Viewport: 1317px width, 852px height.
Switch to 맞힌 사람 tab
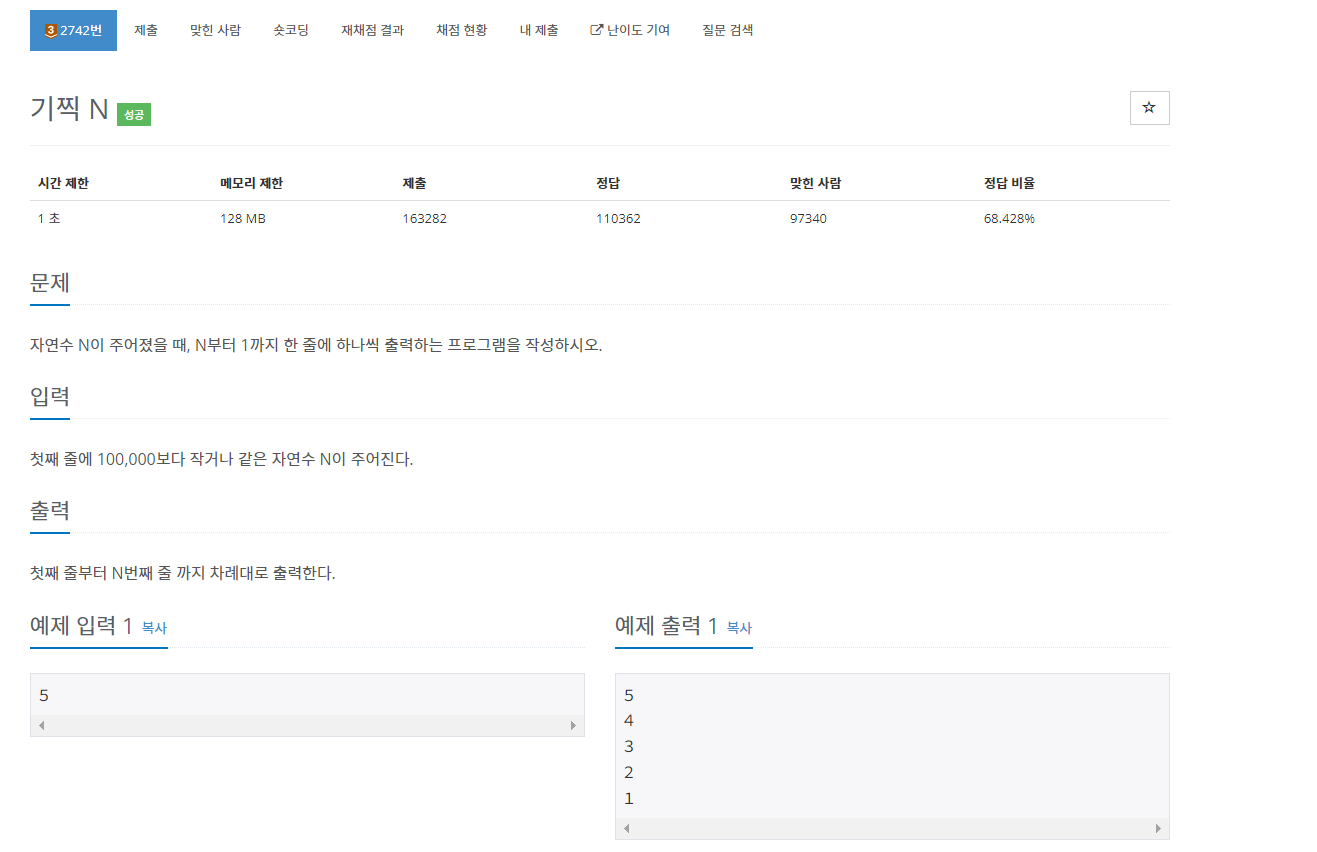215,30
